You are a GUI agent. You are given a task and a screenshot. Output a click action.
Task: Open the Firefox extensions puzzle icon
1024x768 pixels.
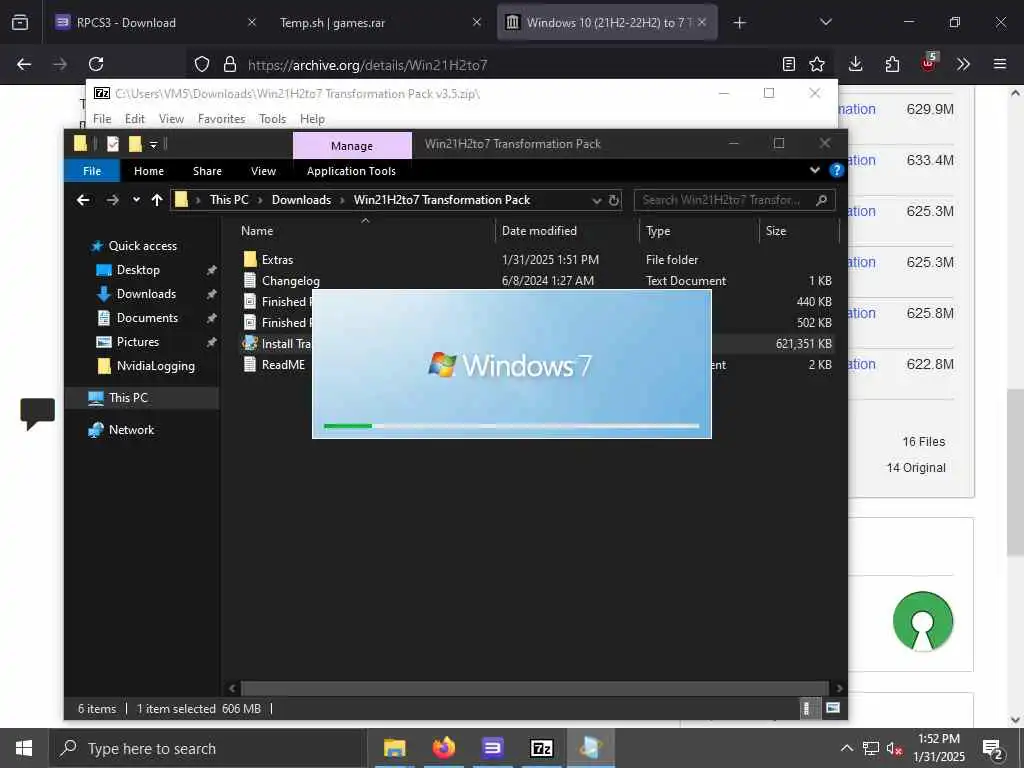(x=892, y=64)
